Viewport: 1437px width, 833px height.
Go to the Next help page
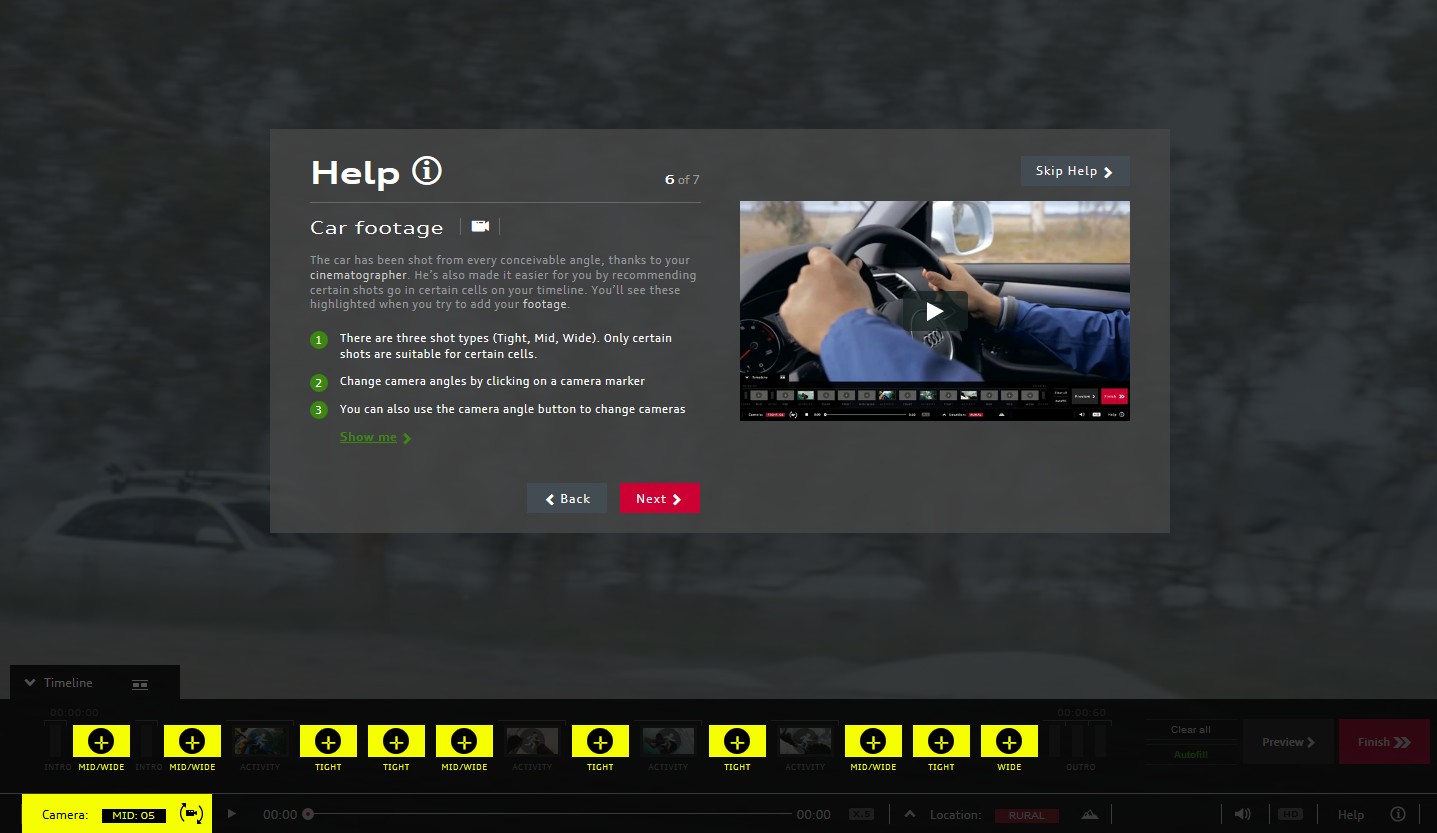tap(659, 499)
